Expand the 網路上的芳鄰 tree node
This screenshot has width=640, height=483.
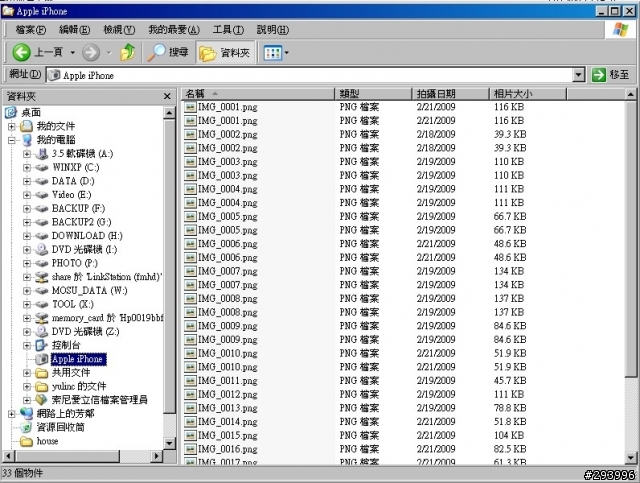click(x=12, y=414)
